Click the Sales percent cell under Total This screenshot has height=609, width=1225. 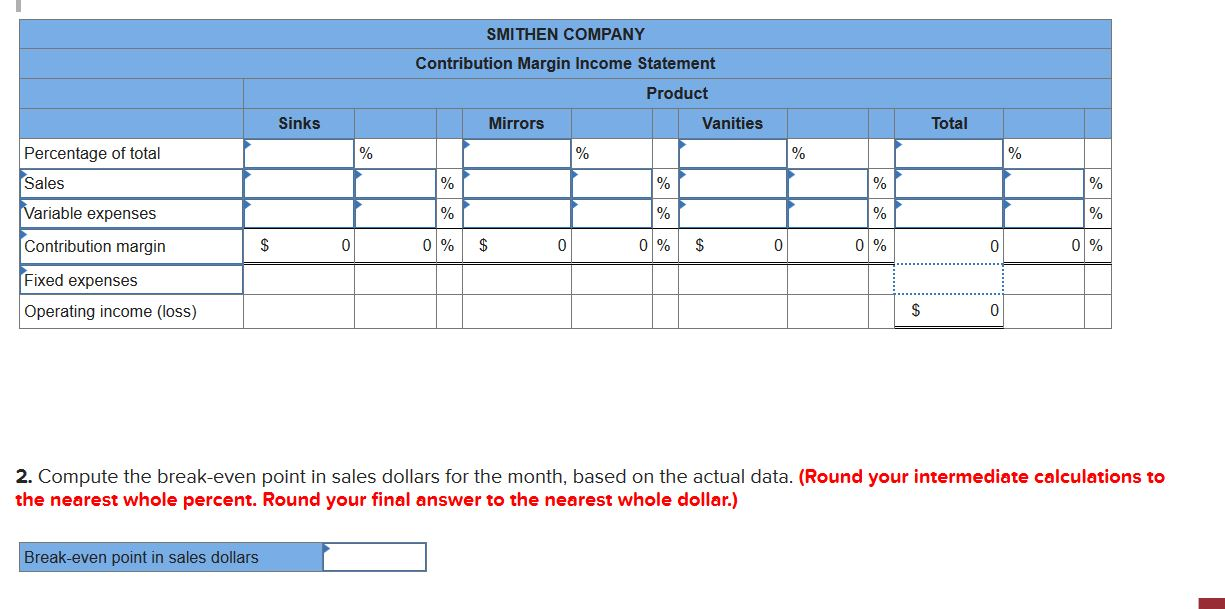[1045, 183]
